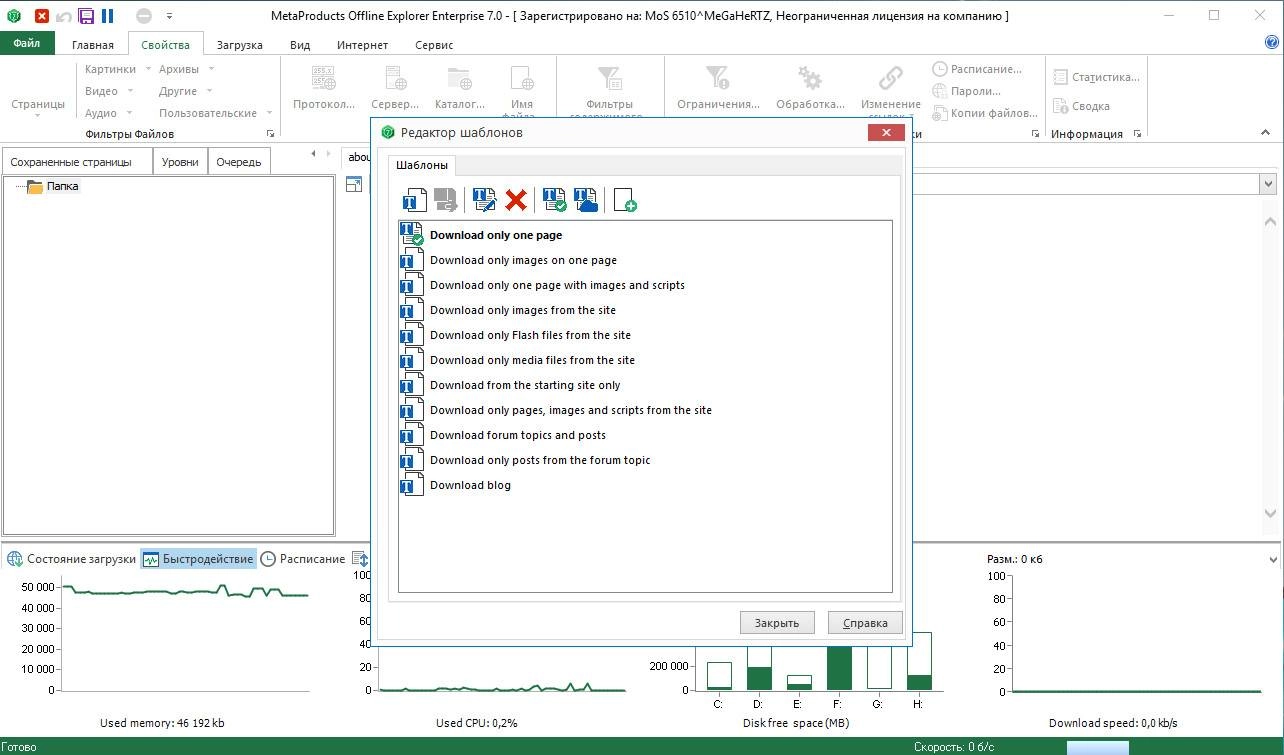Click the Фильтры содержимого funnel icon

click(609, 78)
